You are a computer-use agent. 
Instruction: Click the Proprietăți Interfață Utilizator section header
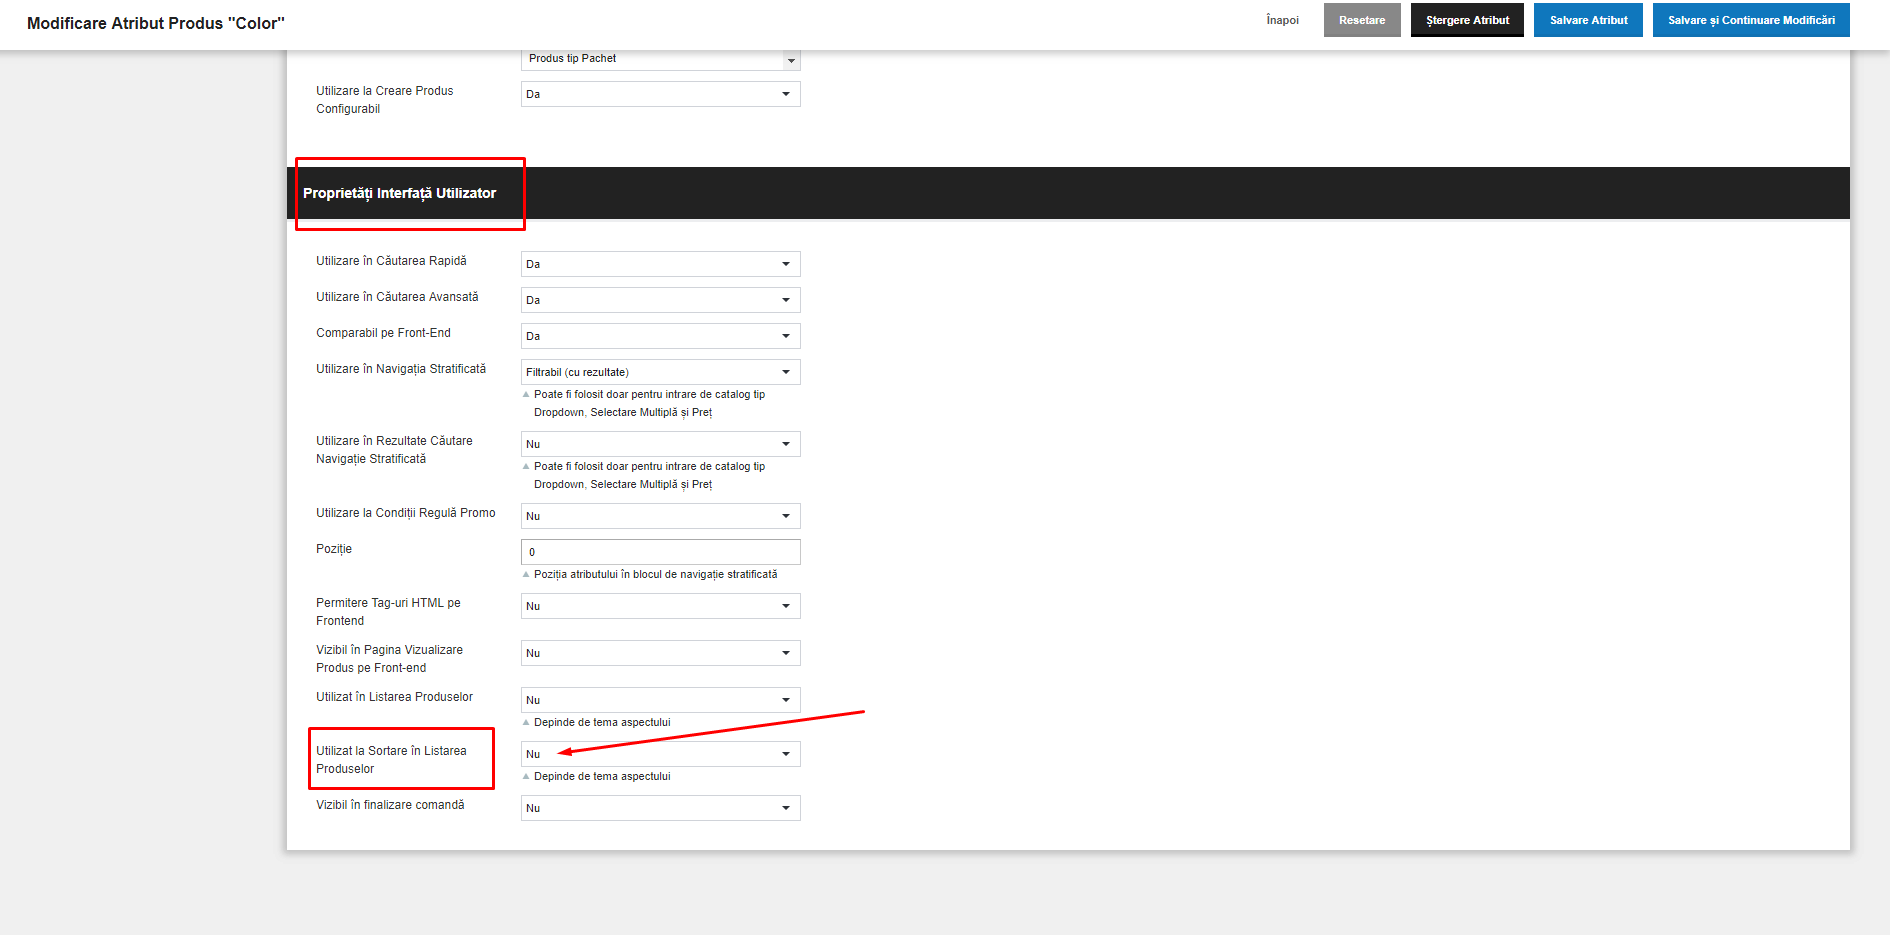tap(399, 193)
